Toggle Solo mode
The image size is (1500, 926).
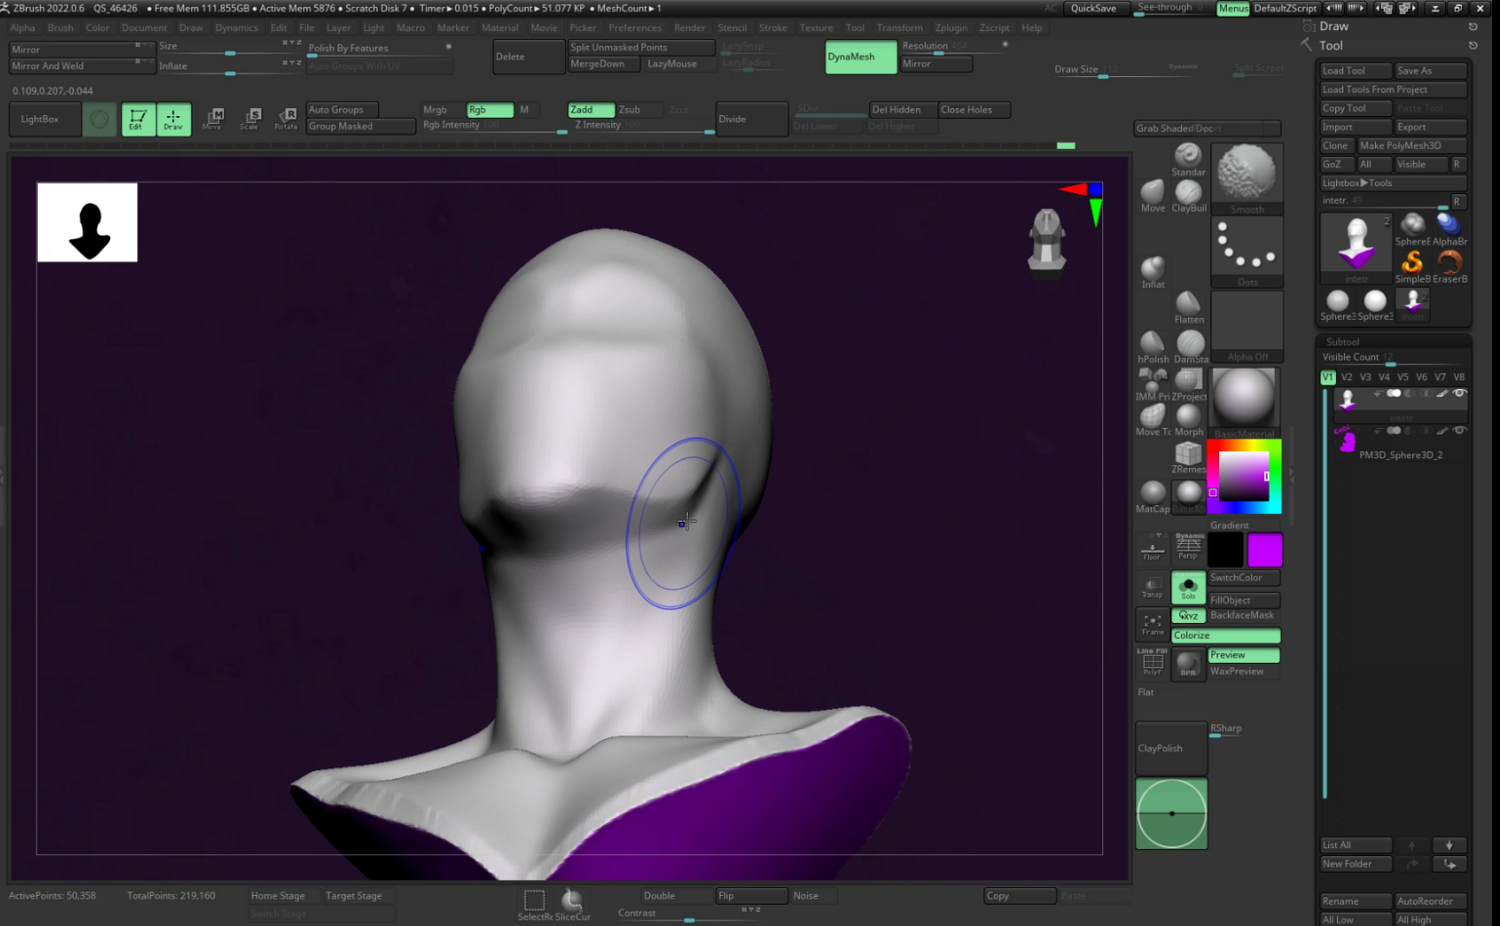click(1188, 587)
